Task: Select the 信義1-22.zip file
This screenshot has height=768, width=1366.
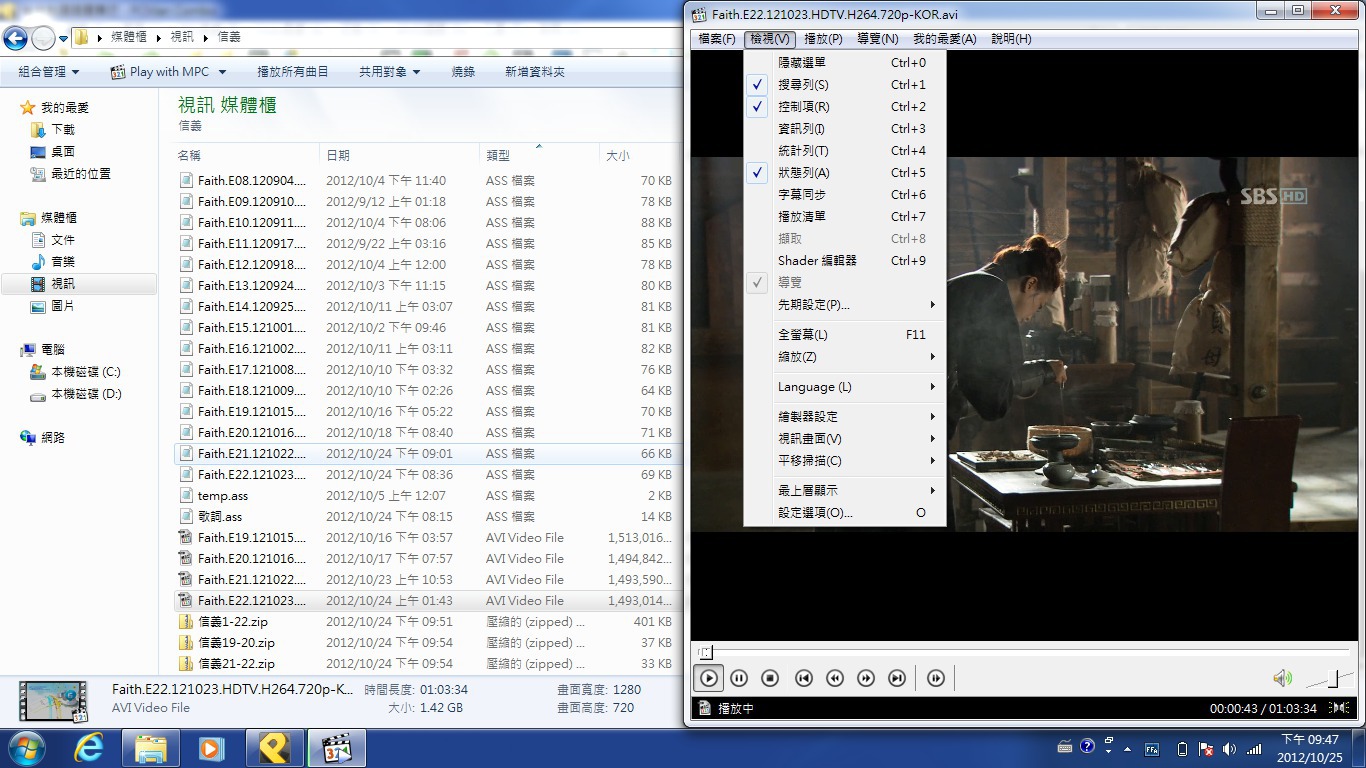Action: point(233,622)
